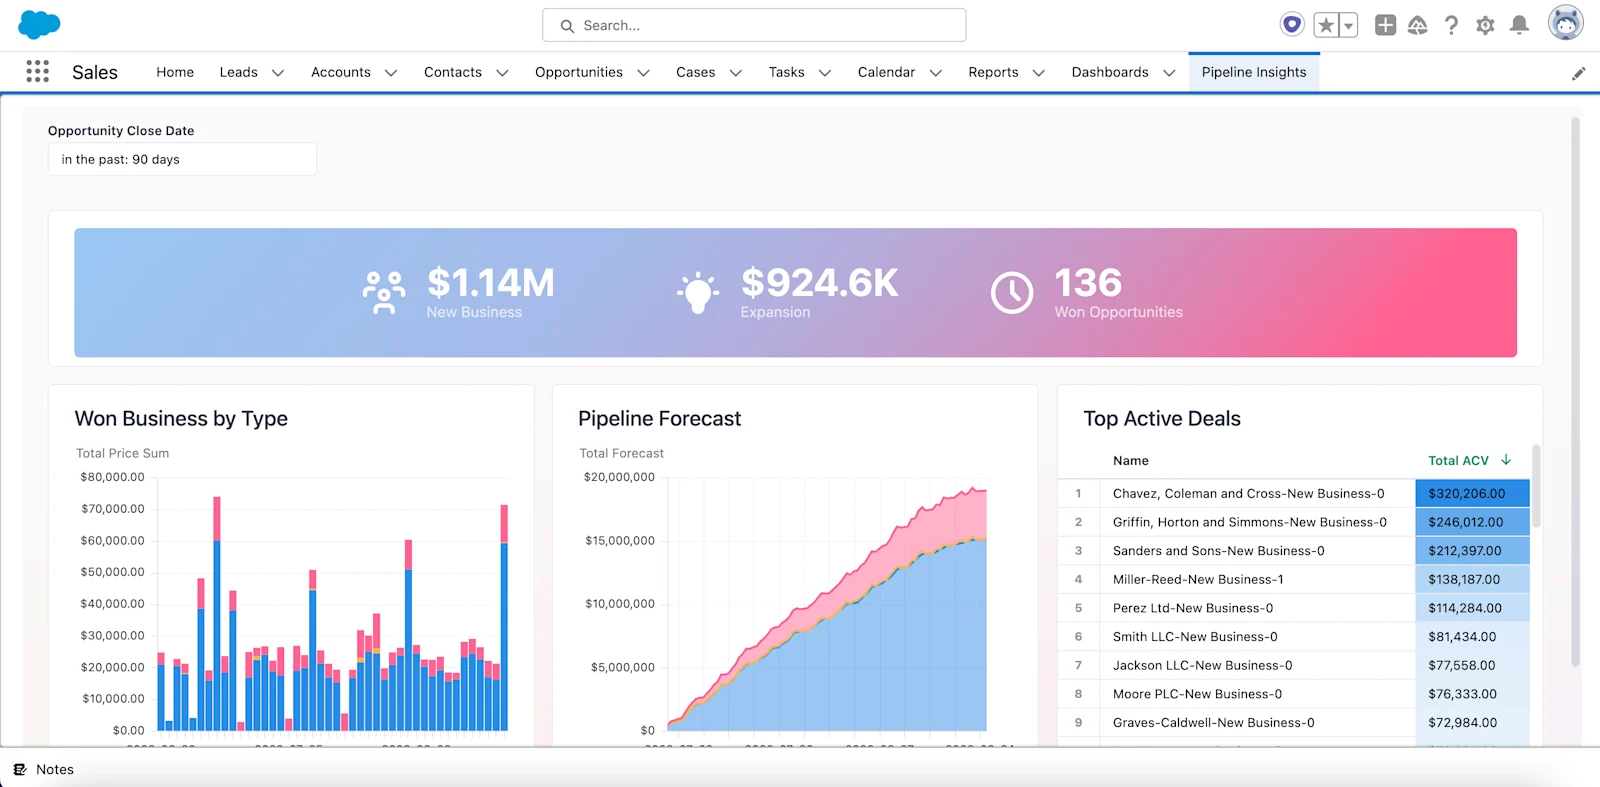Select the Pipeline Insights tab
This screenshot has width=1600, height=787.
(x=1254, y=72)
